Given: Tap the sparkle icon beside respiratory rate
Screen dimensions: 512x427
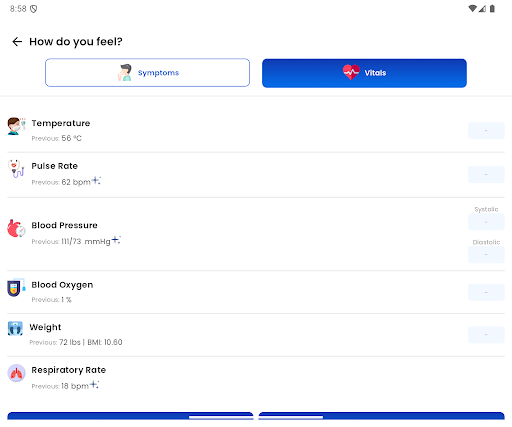Looking at the screenshot, I should click(95, 384).
